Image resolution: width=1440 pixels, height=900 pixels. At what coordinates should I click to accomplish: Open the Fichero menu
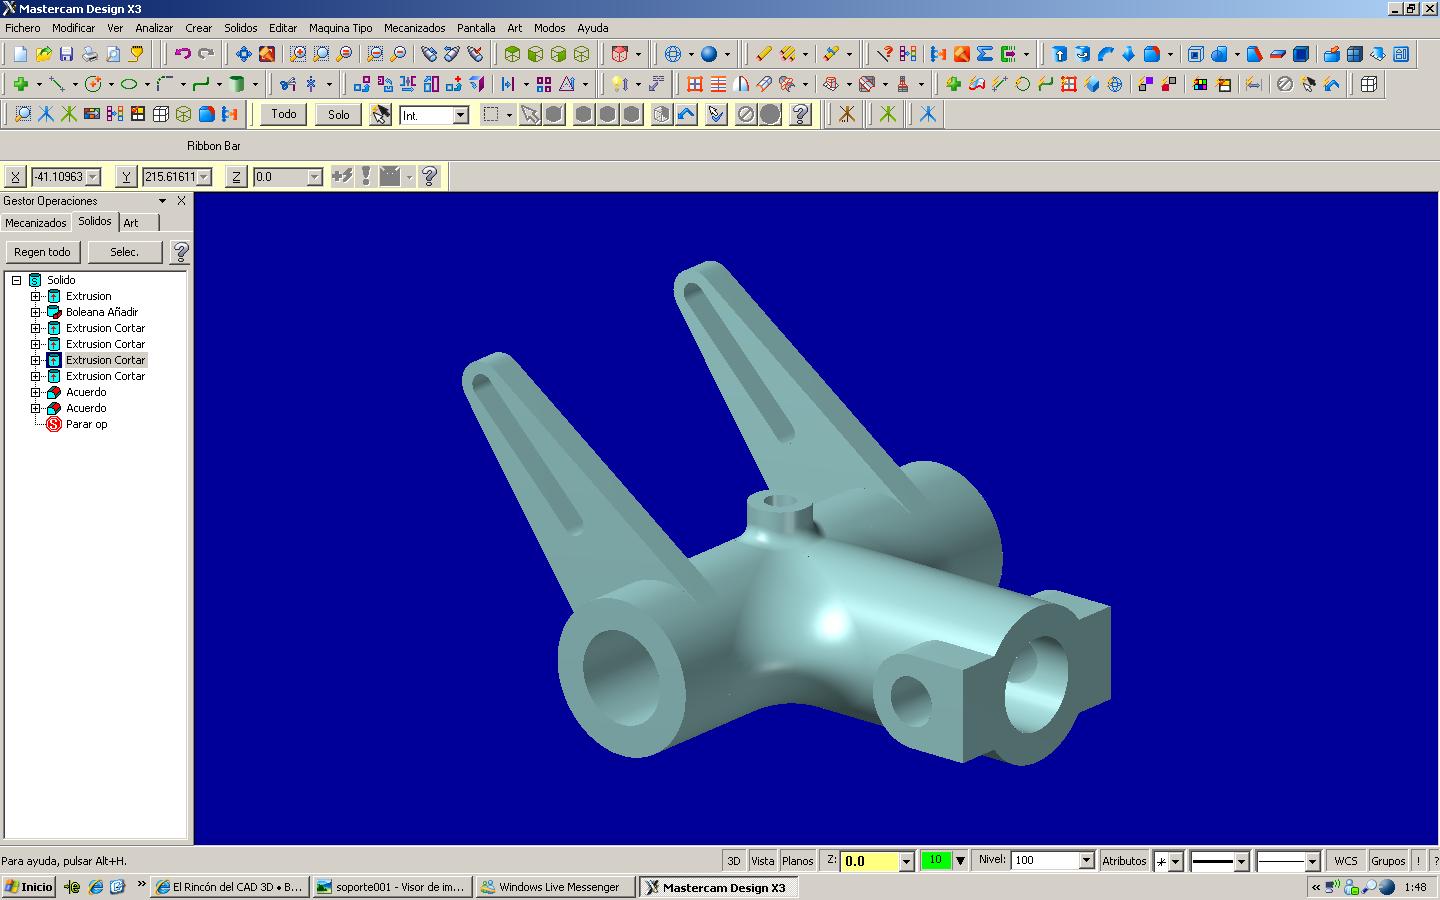[23, 28]
